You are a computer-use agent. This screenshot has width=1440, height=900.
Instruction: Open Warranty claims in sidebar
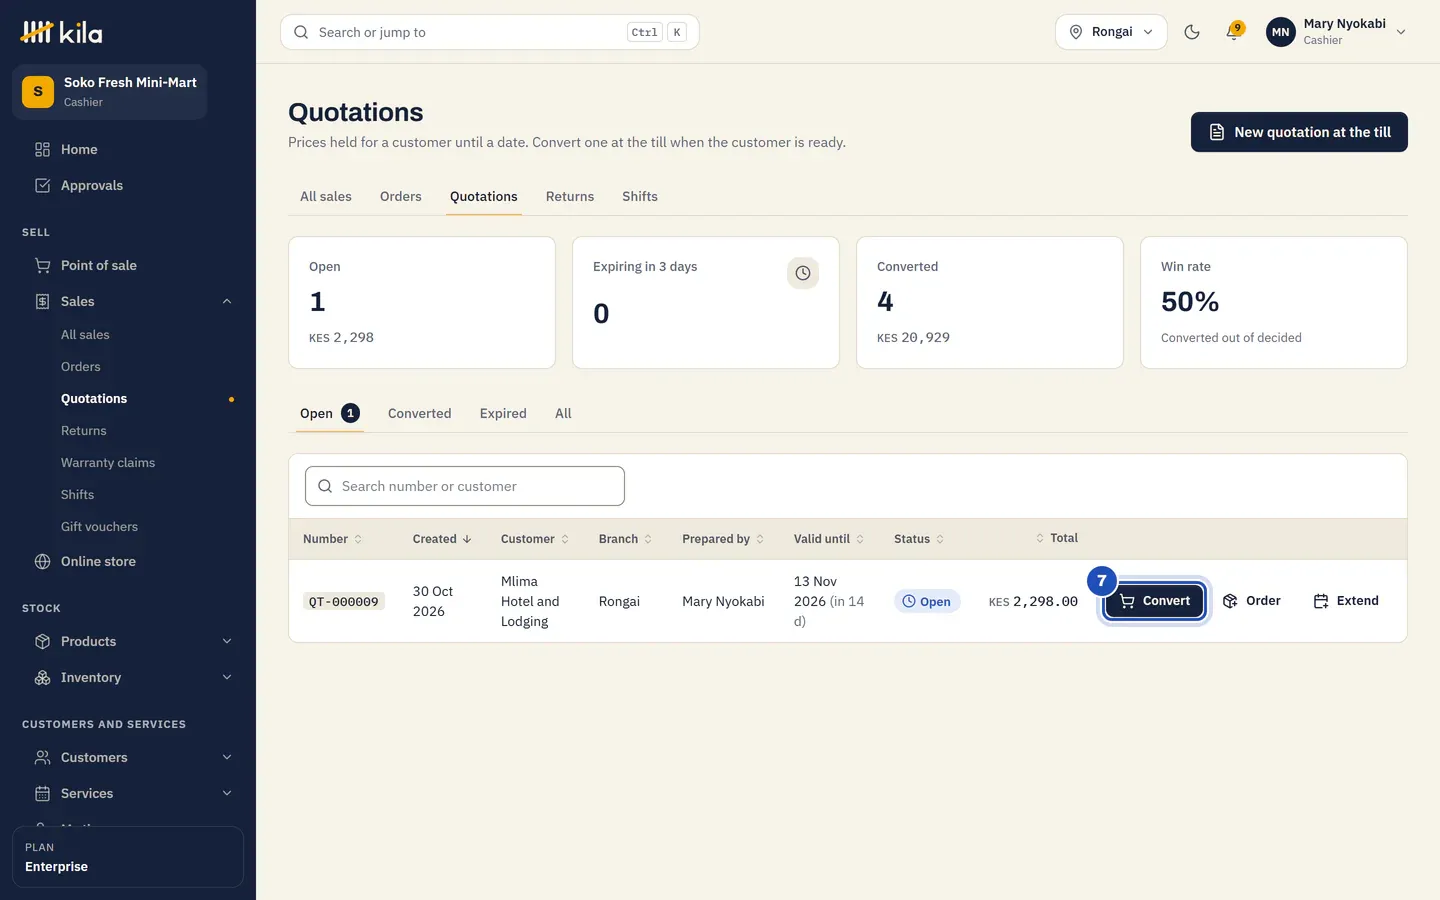coord(108,463)
